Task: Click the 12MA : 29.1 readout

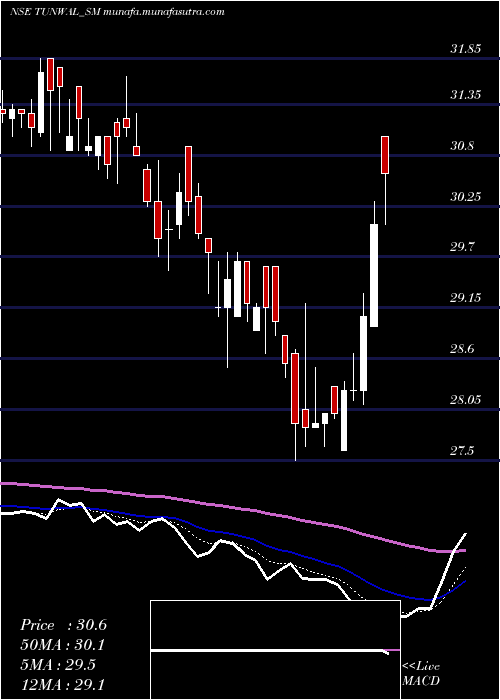Action: coord(62,684)
